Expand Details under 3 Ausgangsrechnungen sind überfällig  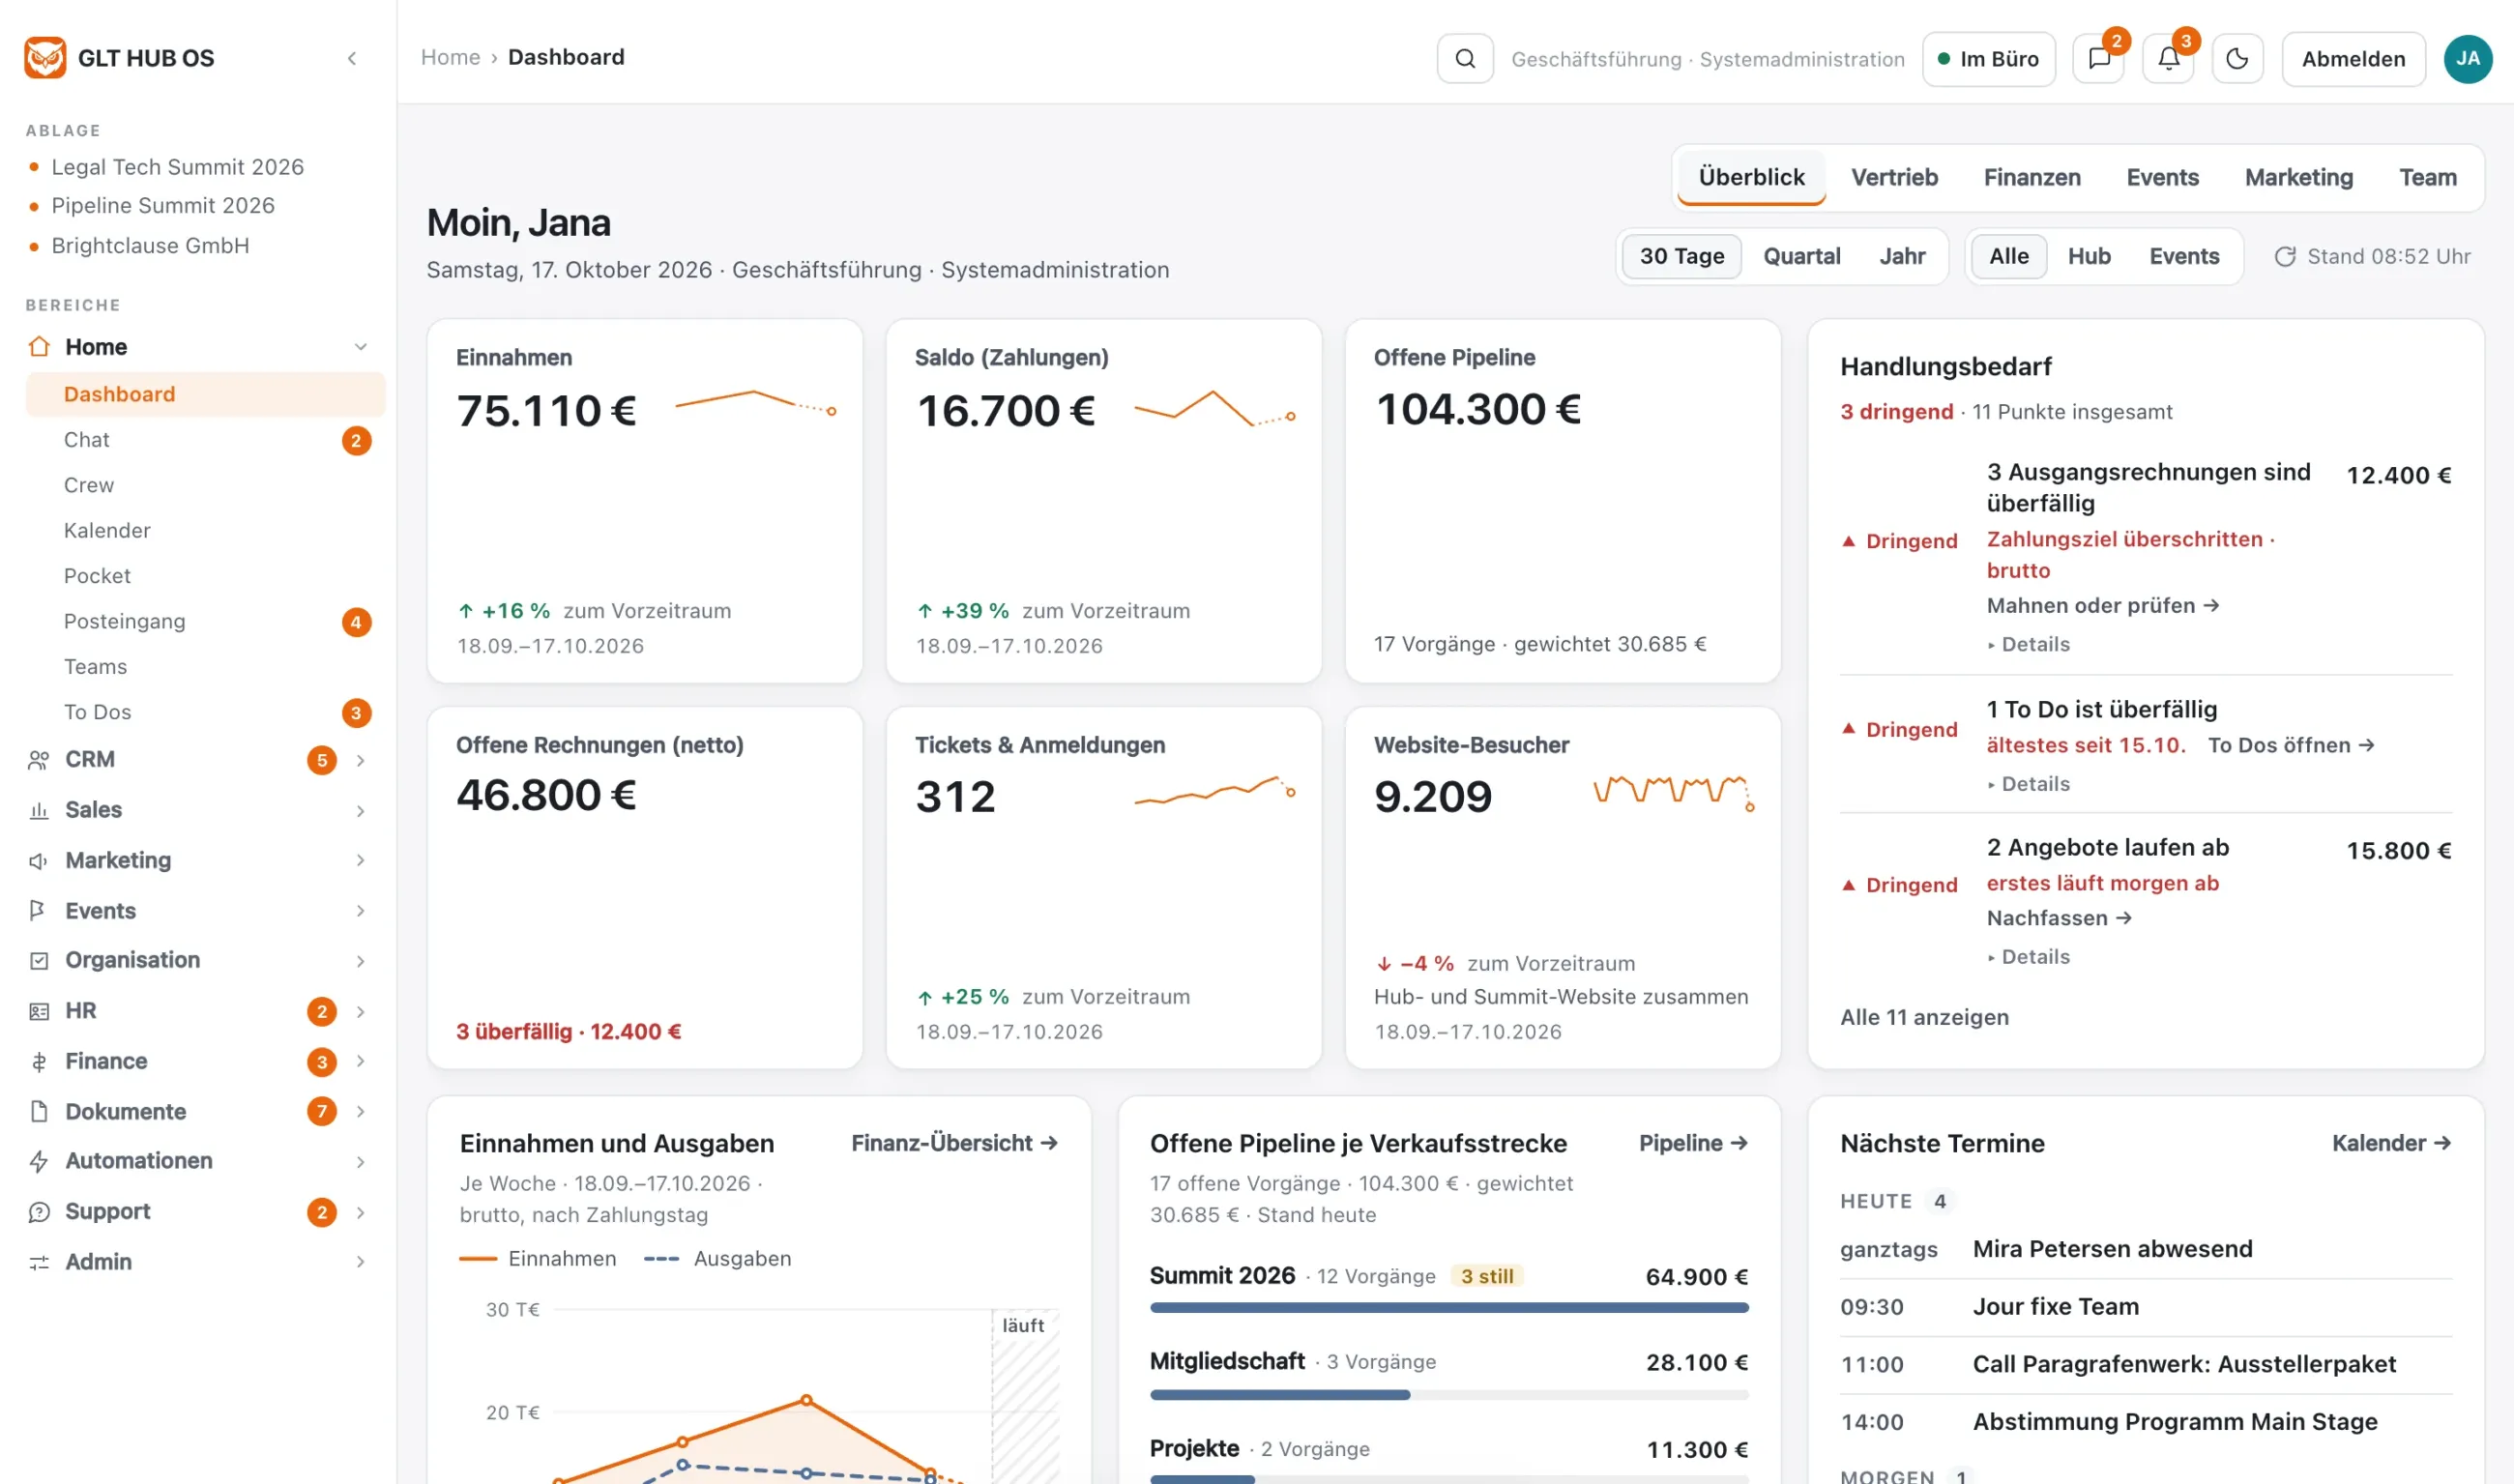[2028, 644]
